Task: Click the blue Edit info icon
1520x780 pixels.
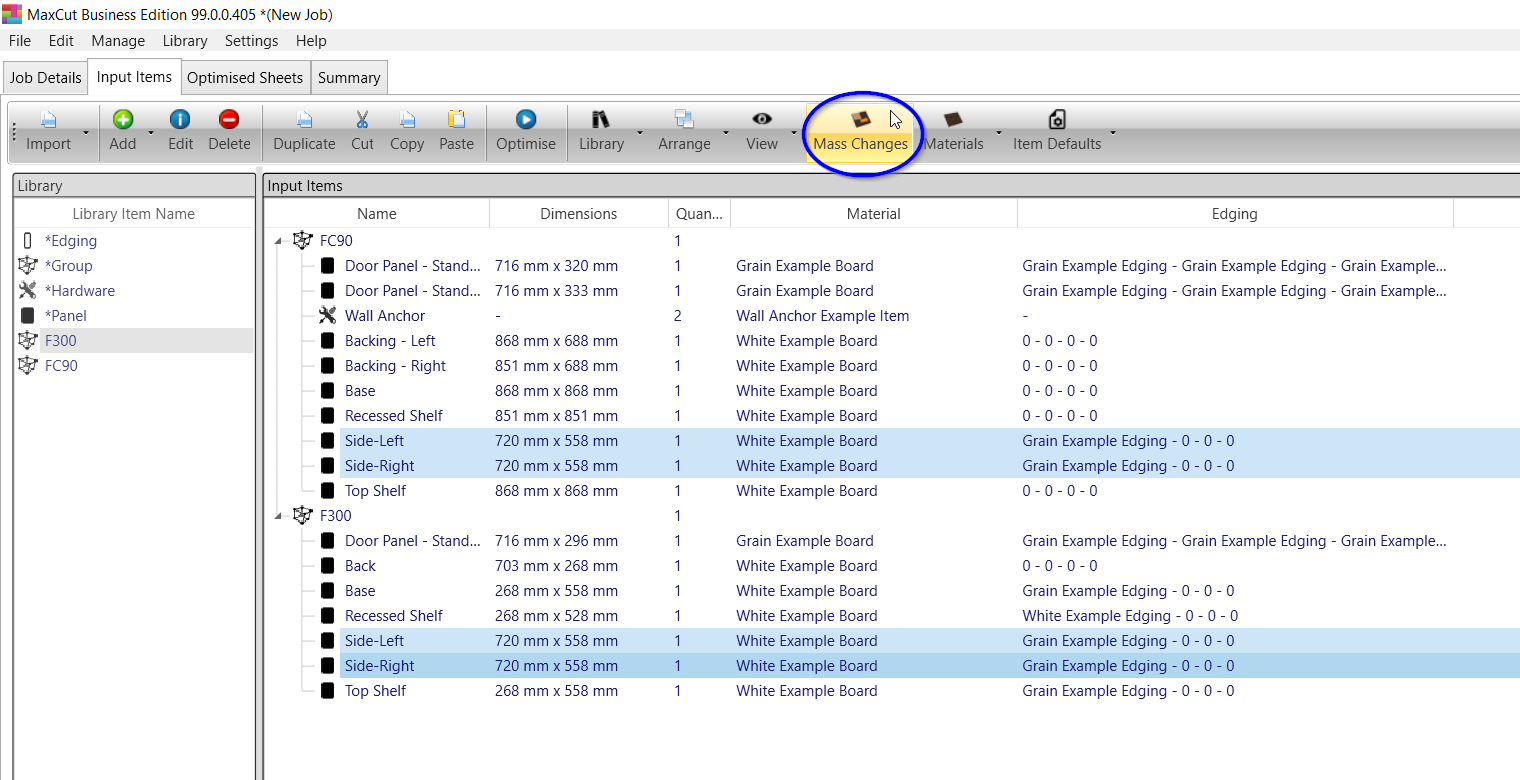Action: [x=180, y=120]
